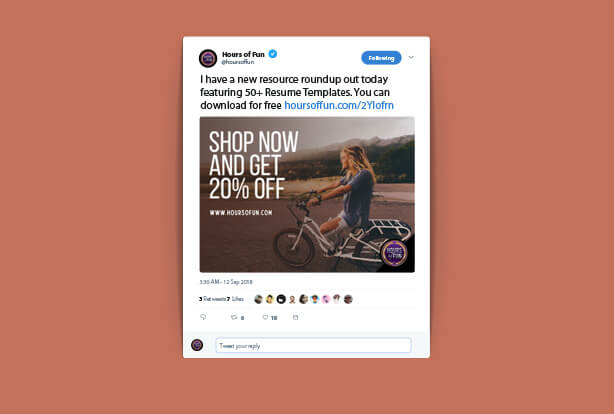Click the first liker avatar in the row
This screenshot has width=614, height=414.
(x=258, y=299)
